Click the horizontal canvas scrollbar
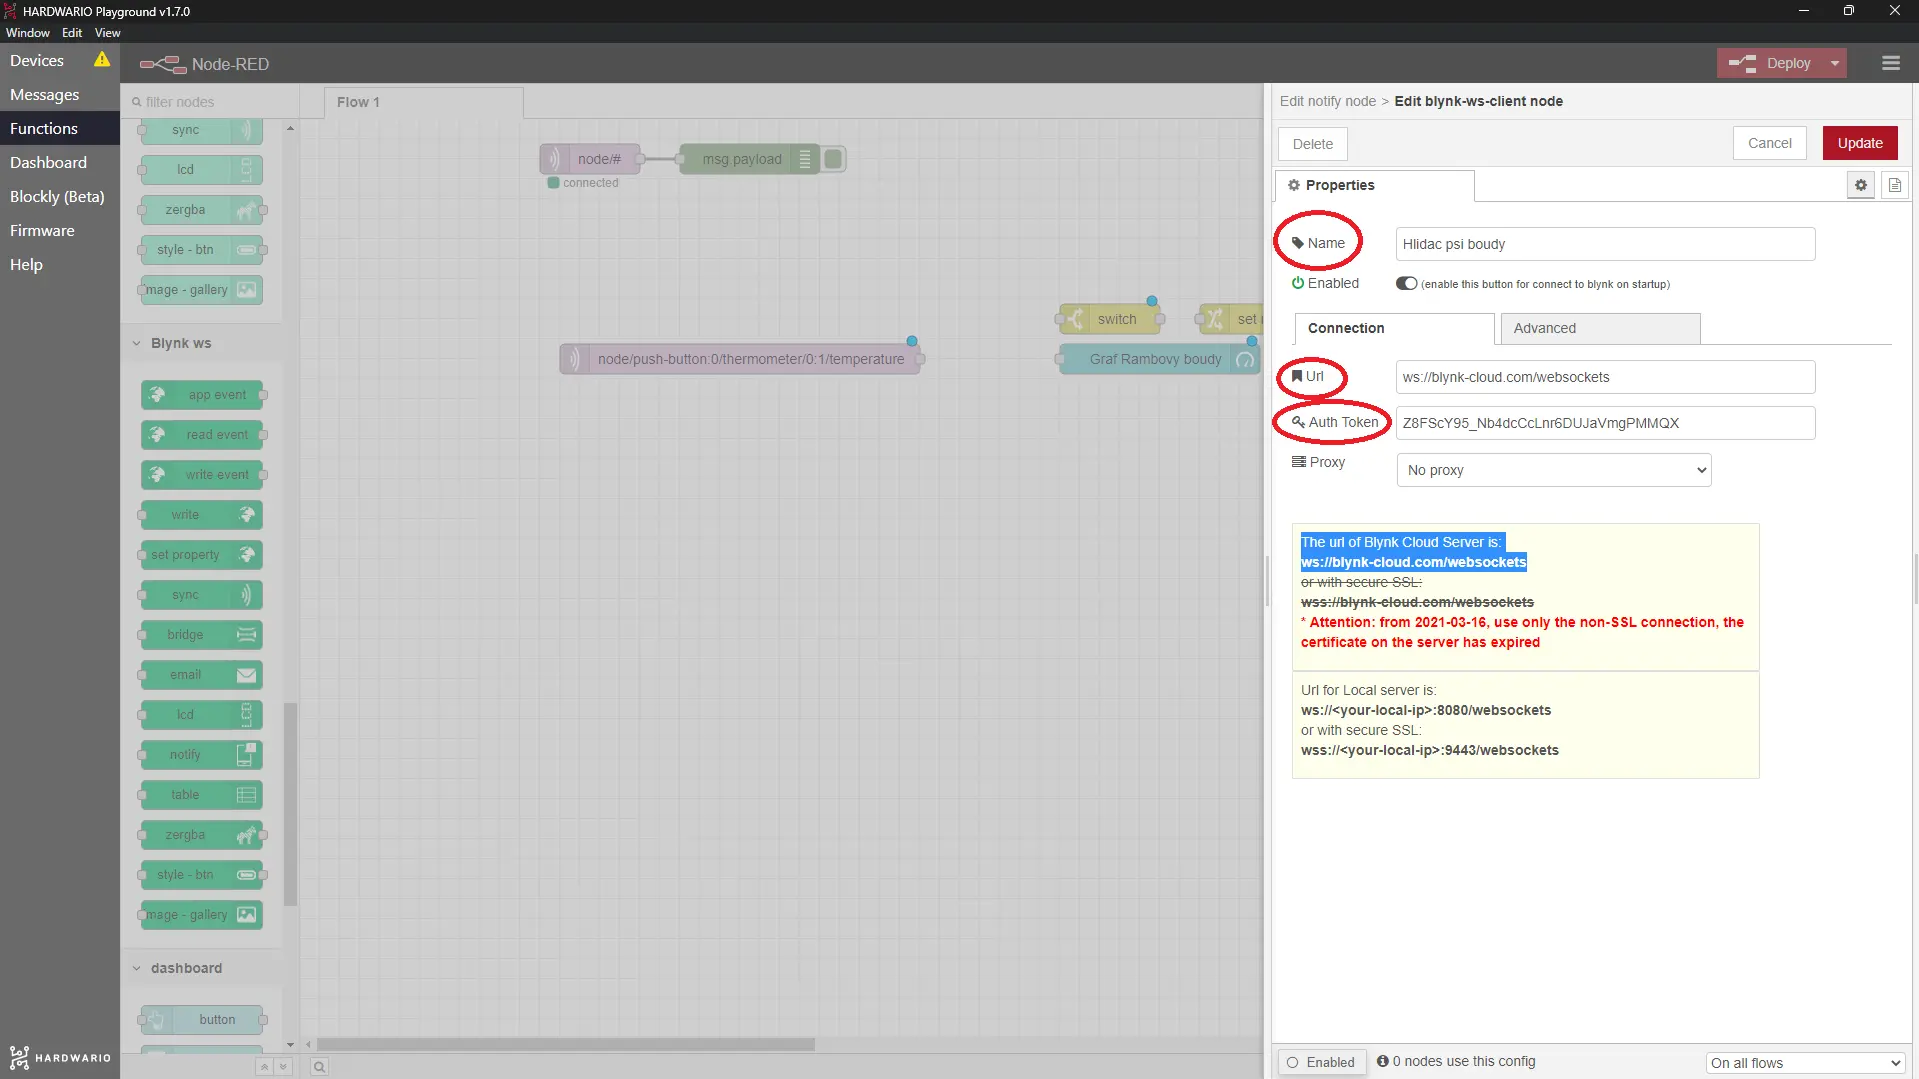The height and width of the screenshot is (1079, 1919). (x=565, y=1044)
